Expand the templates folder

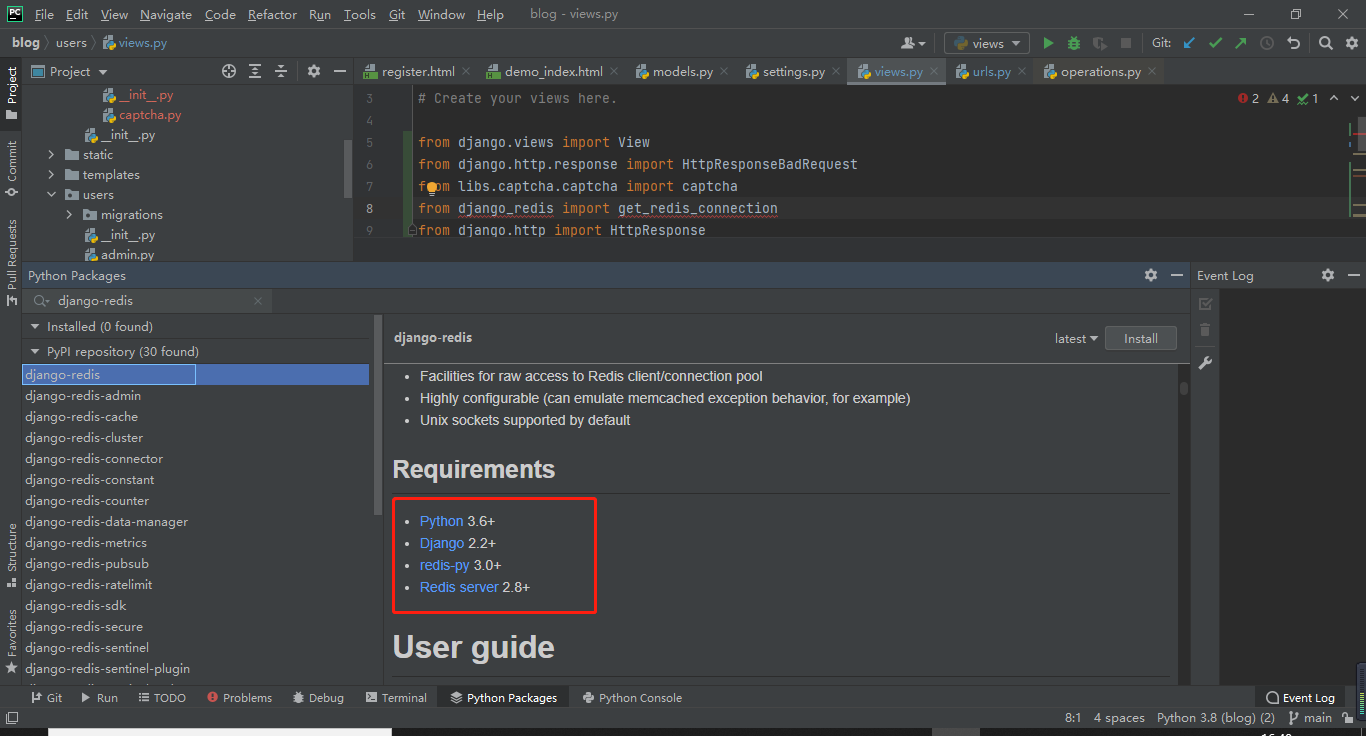pyautogui.click(x=52, y=175)
